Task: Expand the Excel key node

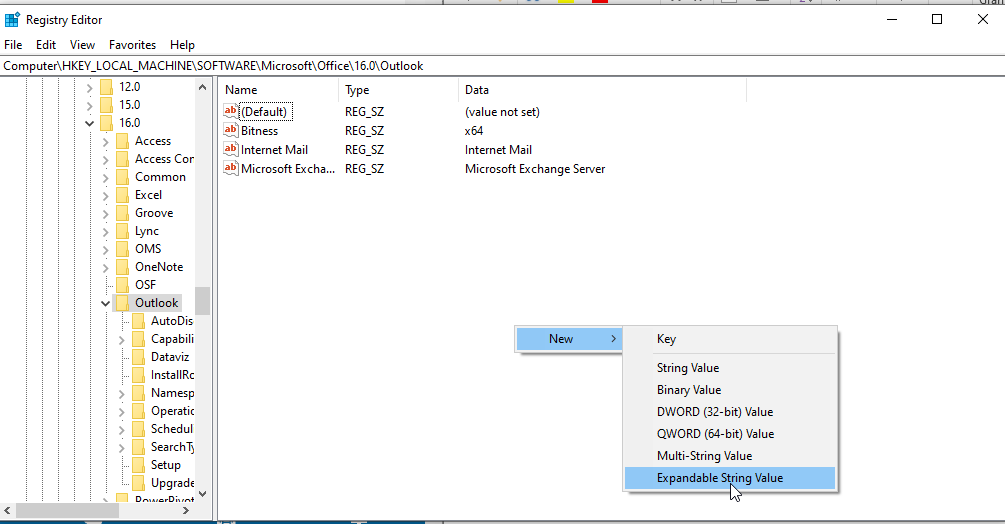Action: (105, 195)
